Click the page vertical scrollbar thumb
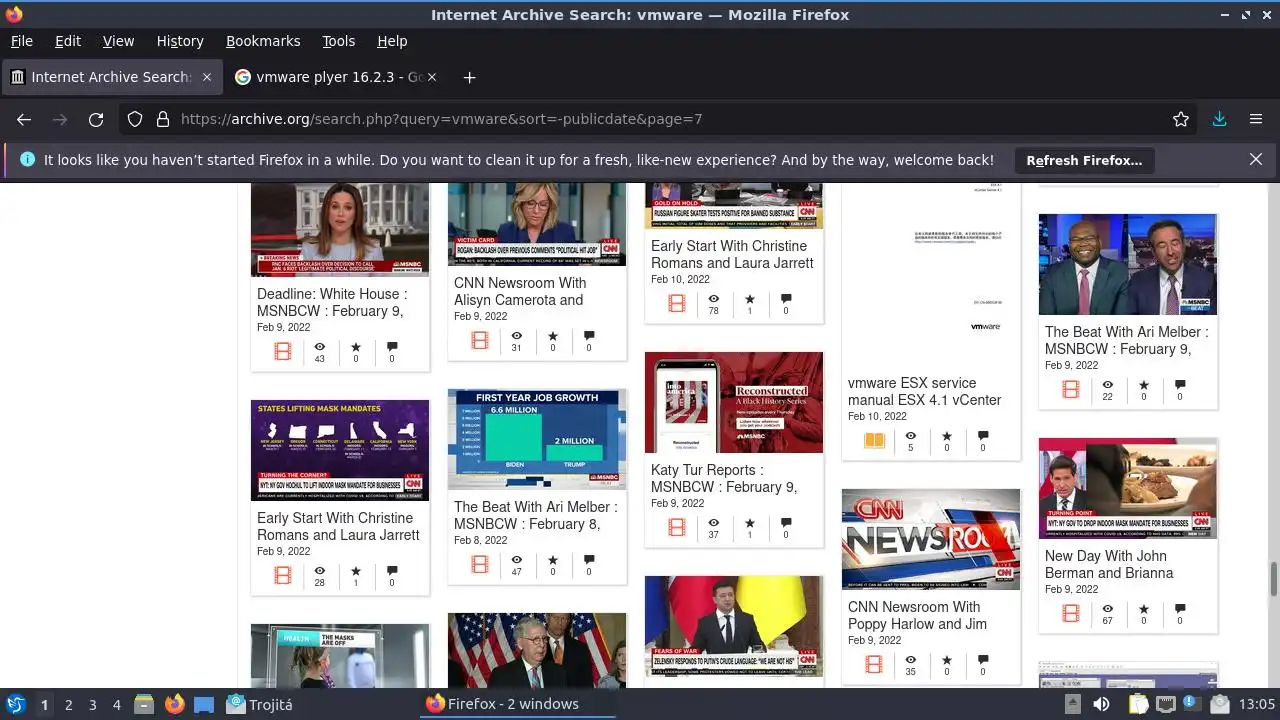 [x=1273, y=579]
